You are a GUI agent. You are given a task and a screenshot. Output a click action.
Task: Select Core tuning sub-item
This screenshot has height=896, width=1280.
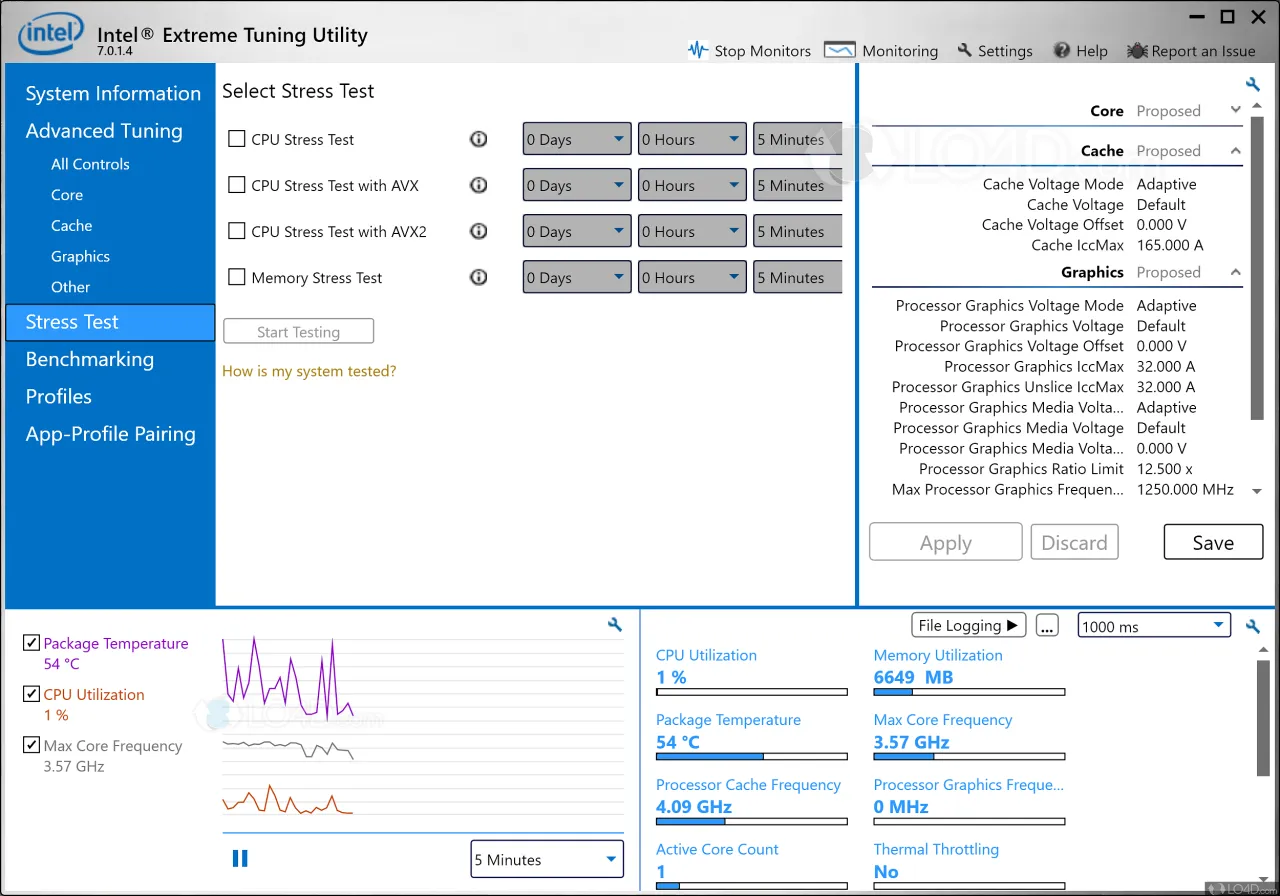[x=67, y=195]
